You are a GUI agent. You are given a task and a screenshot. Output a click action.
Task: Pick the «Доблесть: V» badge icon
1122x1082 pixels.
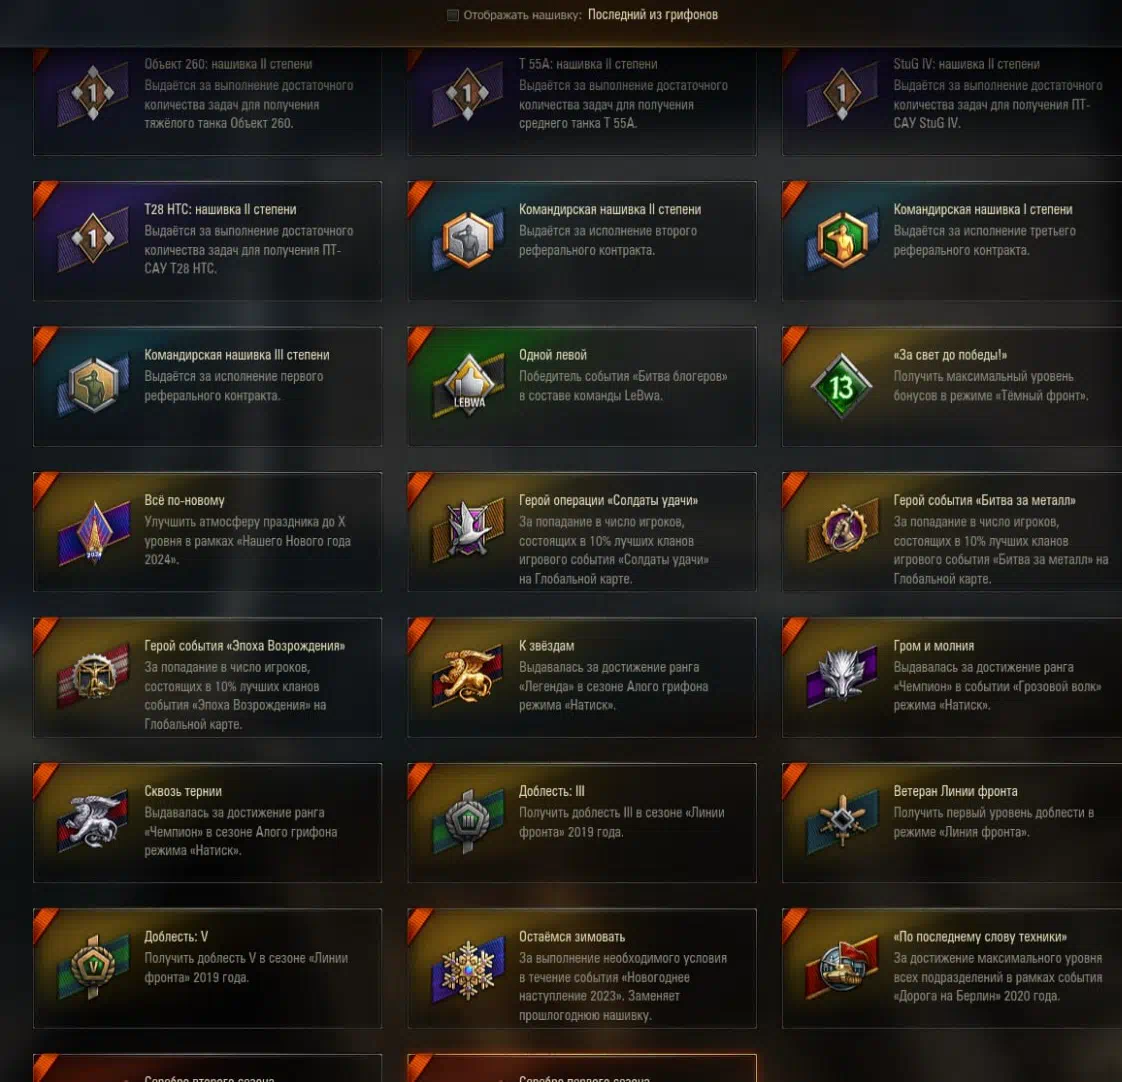(x=94, y=968)
